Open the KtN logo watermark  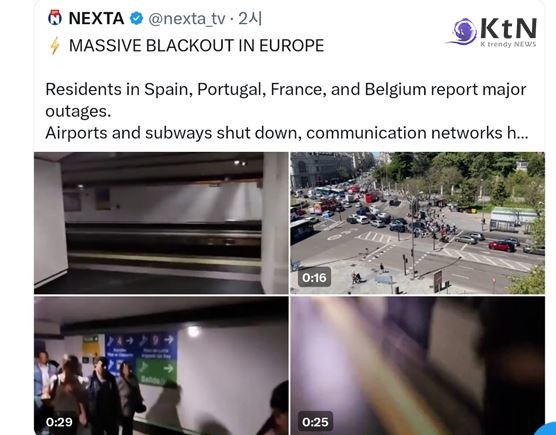(x=492, y=32)
